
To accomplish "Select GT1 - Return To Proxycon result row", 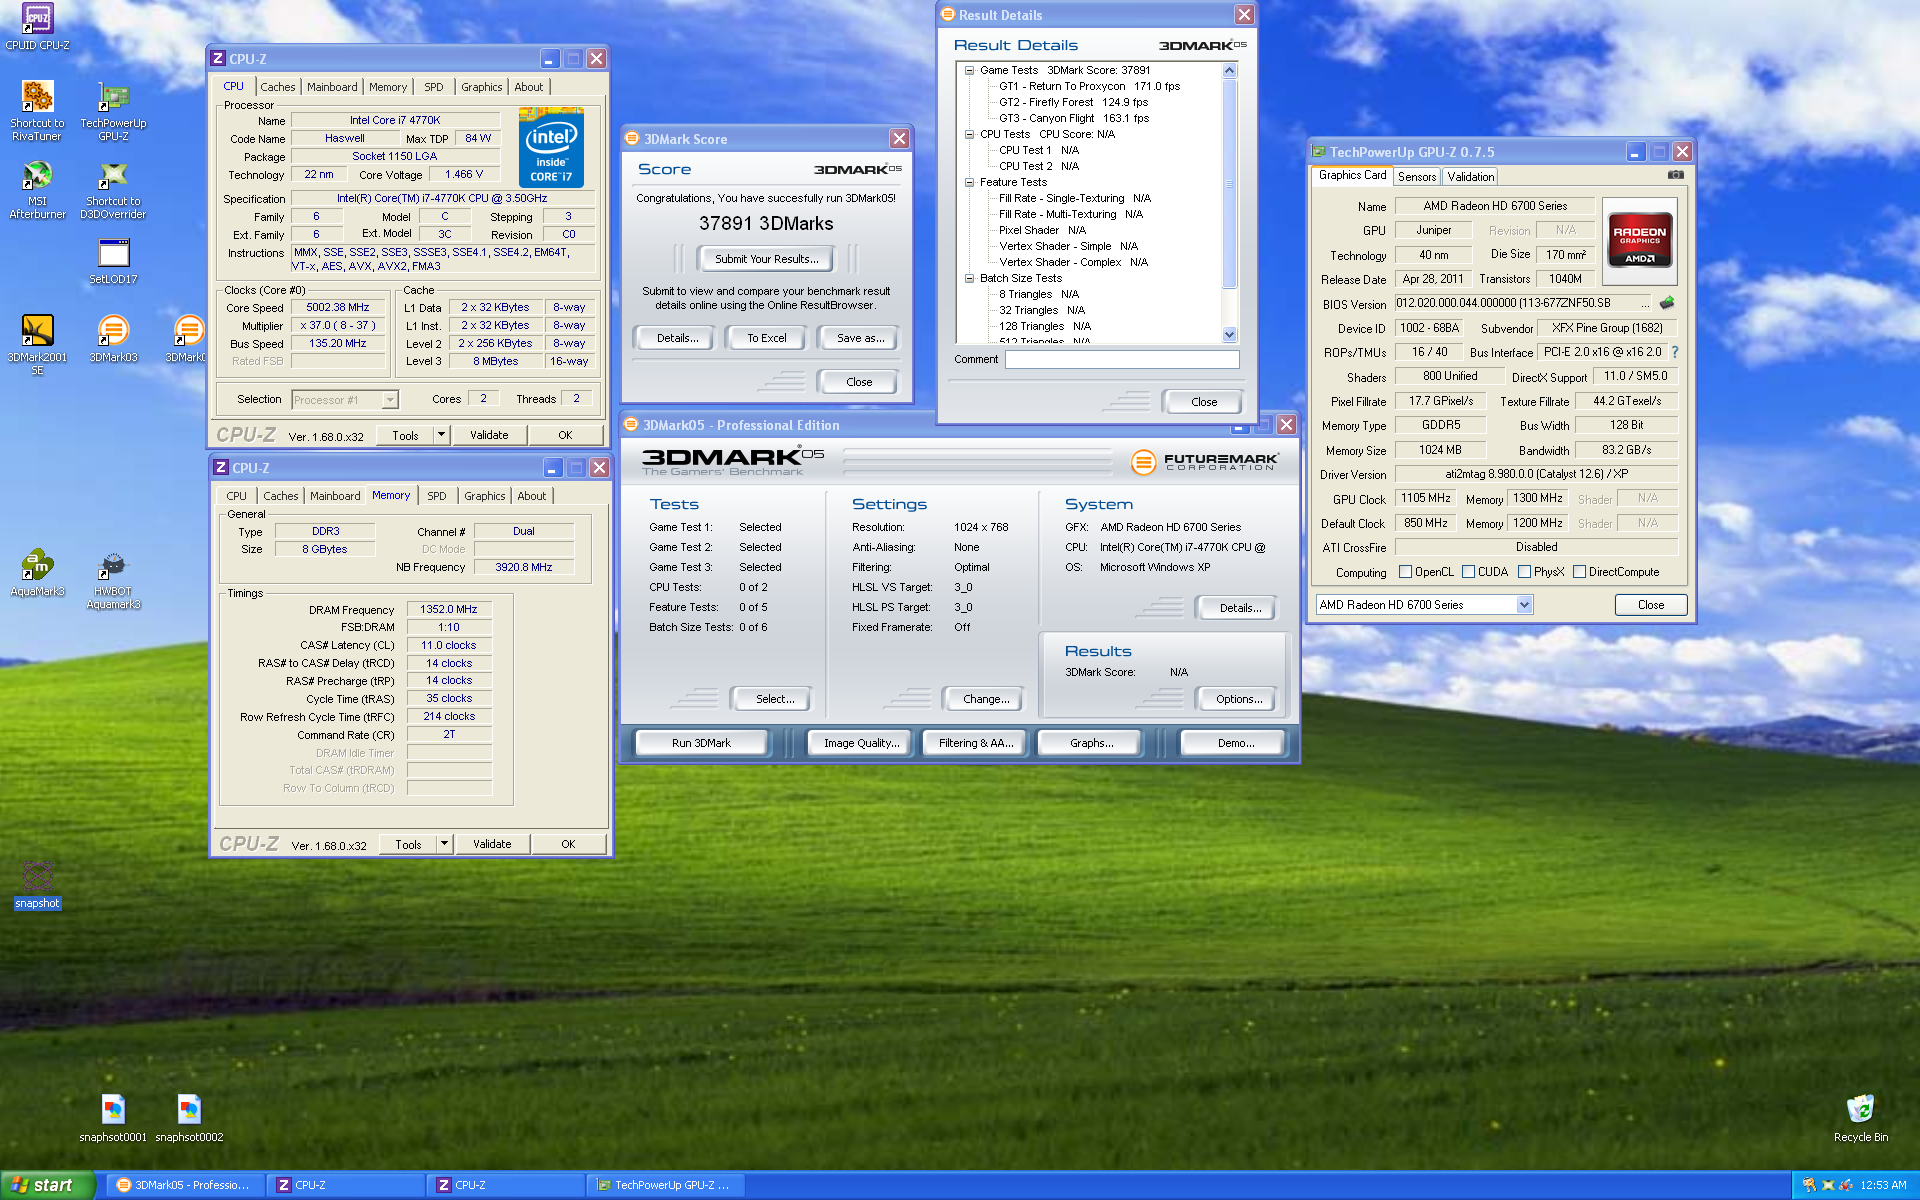I will tap(1089, 86).
